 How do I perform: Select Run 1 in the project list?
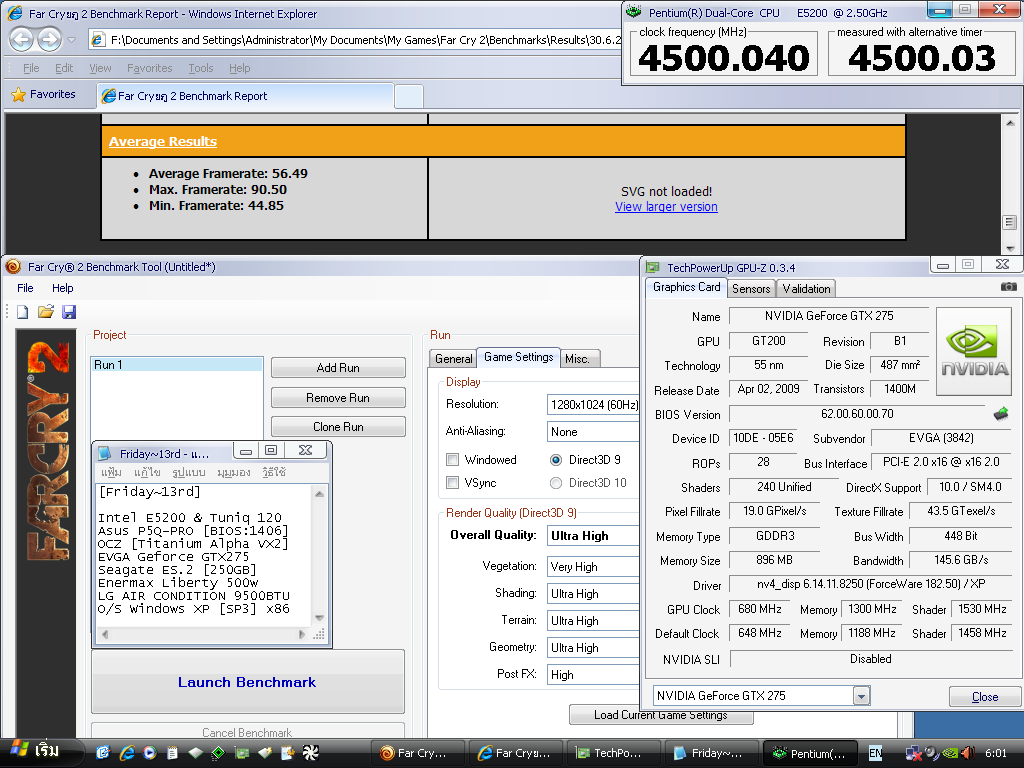pyautogui.click(x=177, y=364)
